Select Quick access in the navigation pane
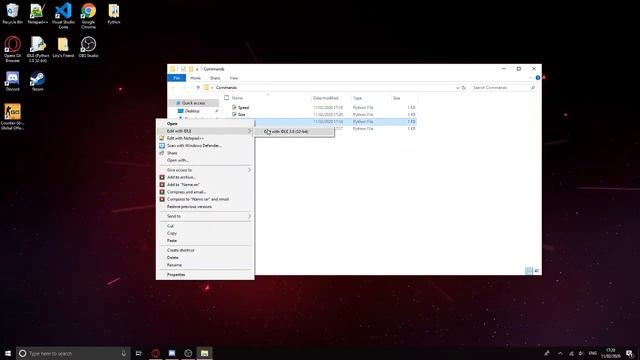Viewport: 640px width, 360px height. 193,103
